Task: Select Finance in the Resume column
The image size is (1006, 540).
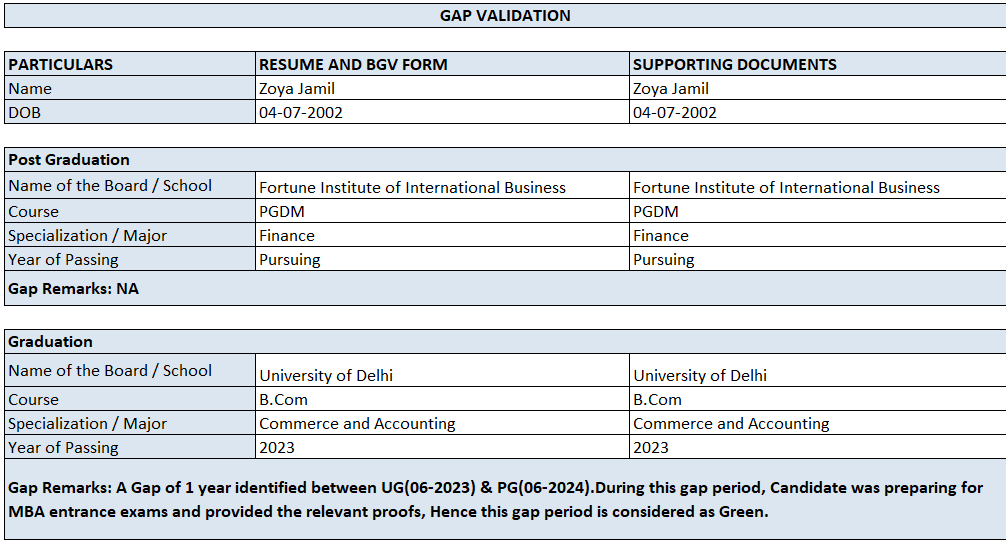Action: [x=442, y=235]
